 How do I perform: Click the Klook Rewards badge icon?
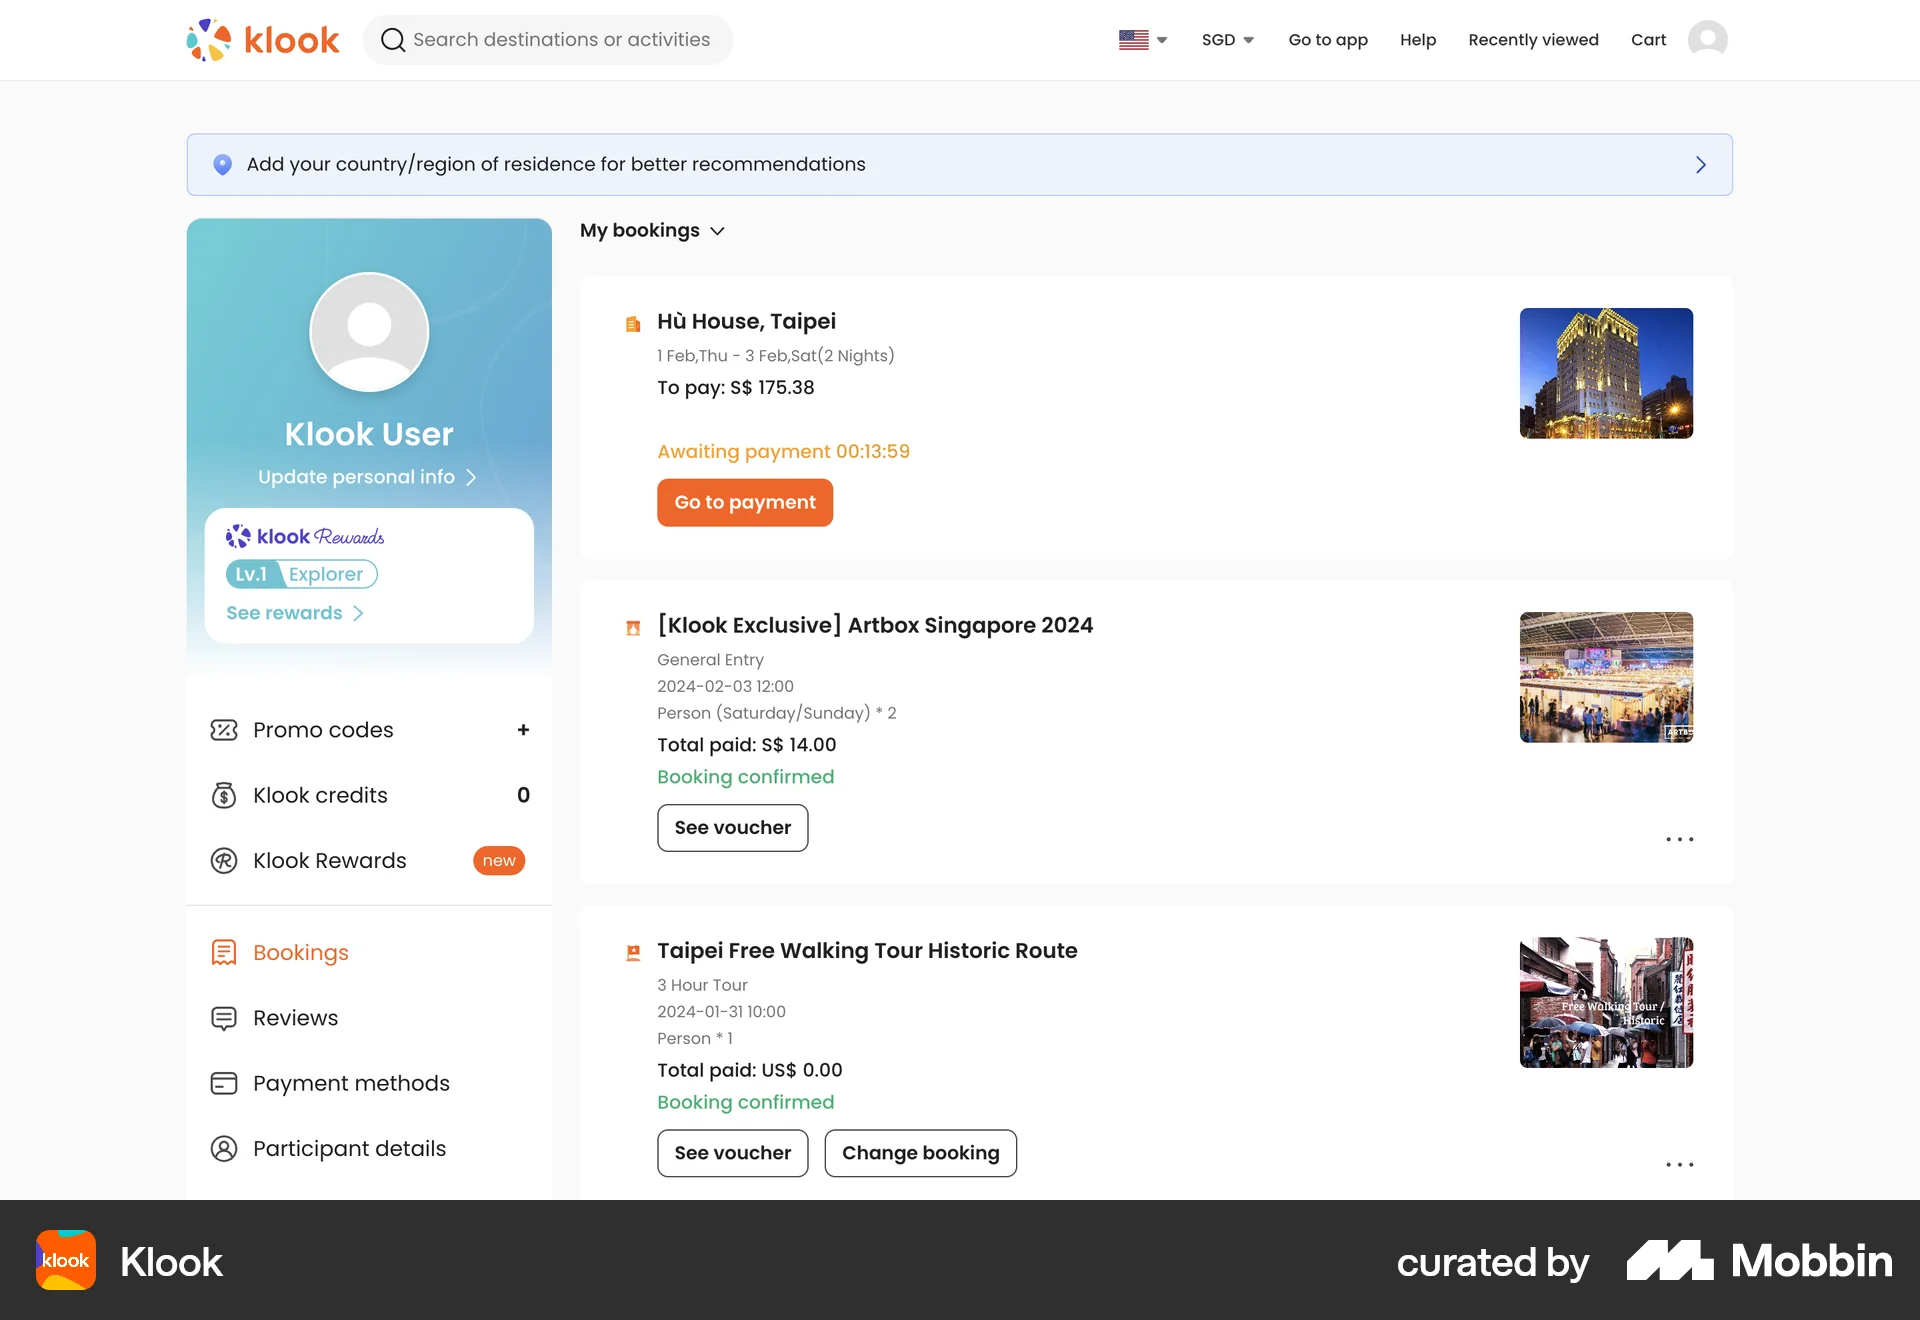(224, 860)
